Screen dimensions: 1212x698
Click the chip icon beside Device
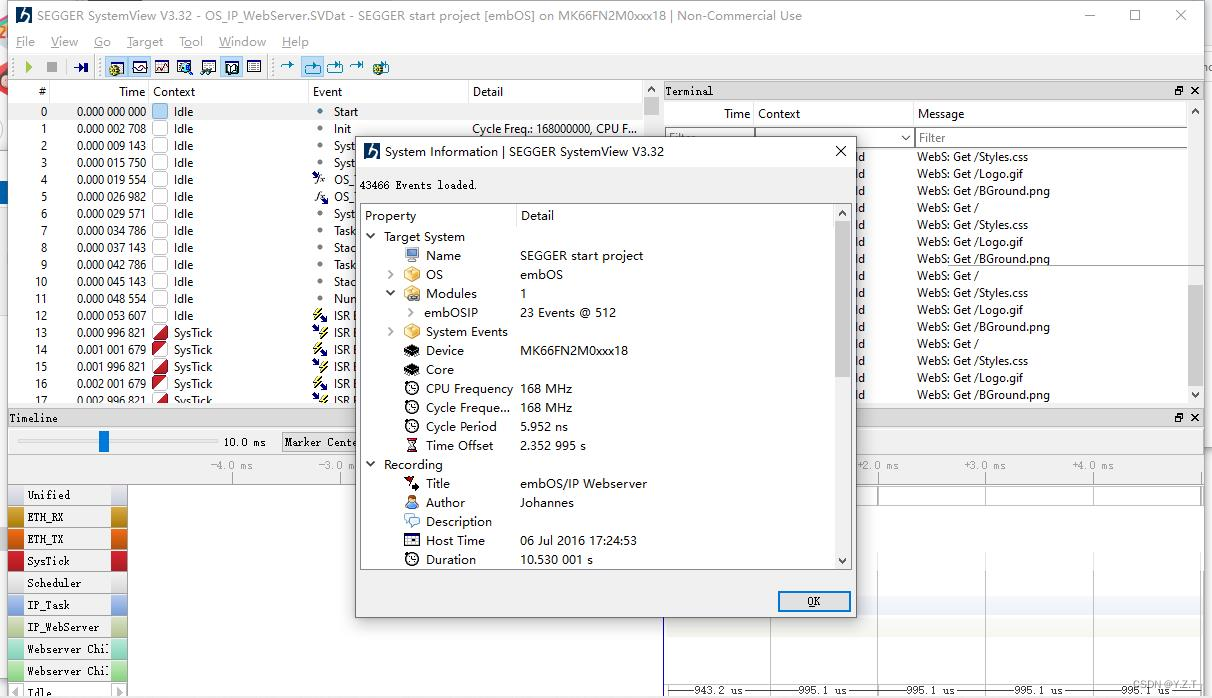click(412, 351)
